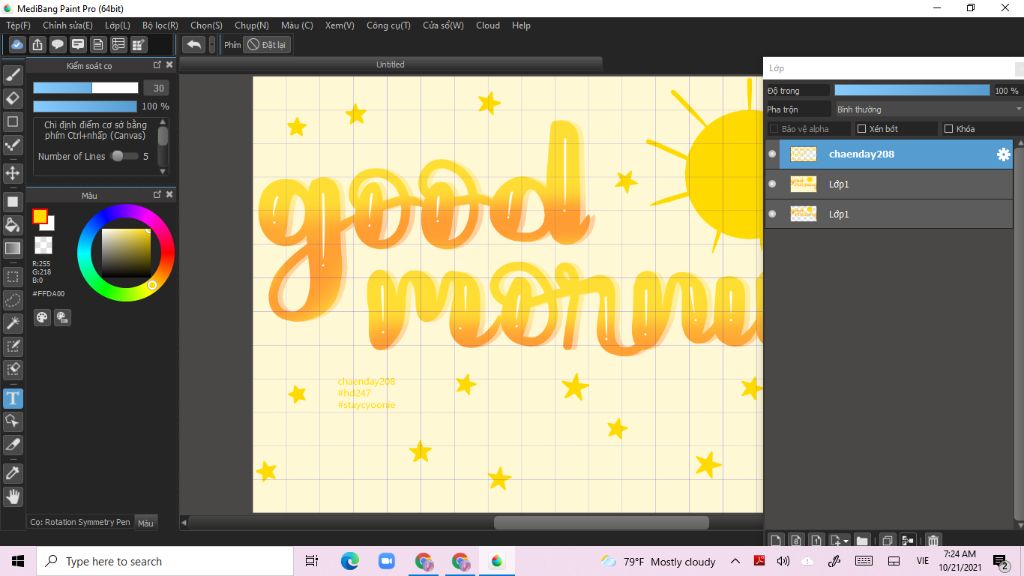1024x576 pixels.
Task: Show hidden system tray icons
Action: 735,561
